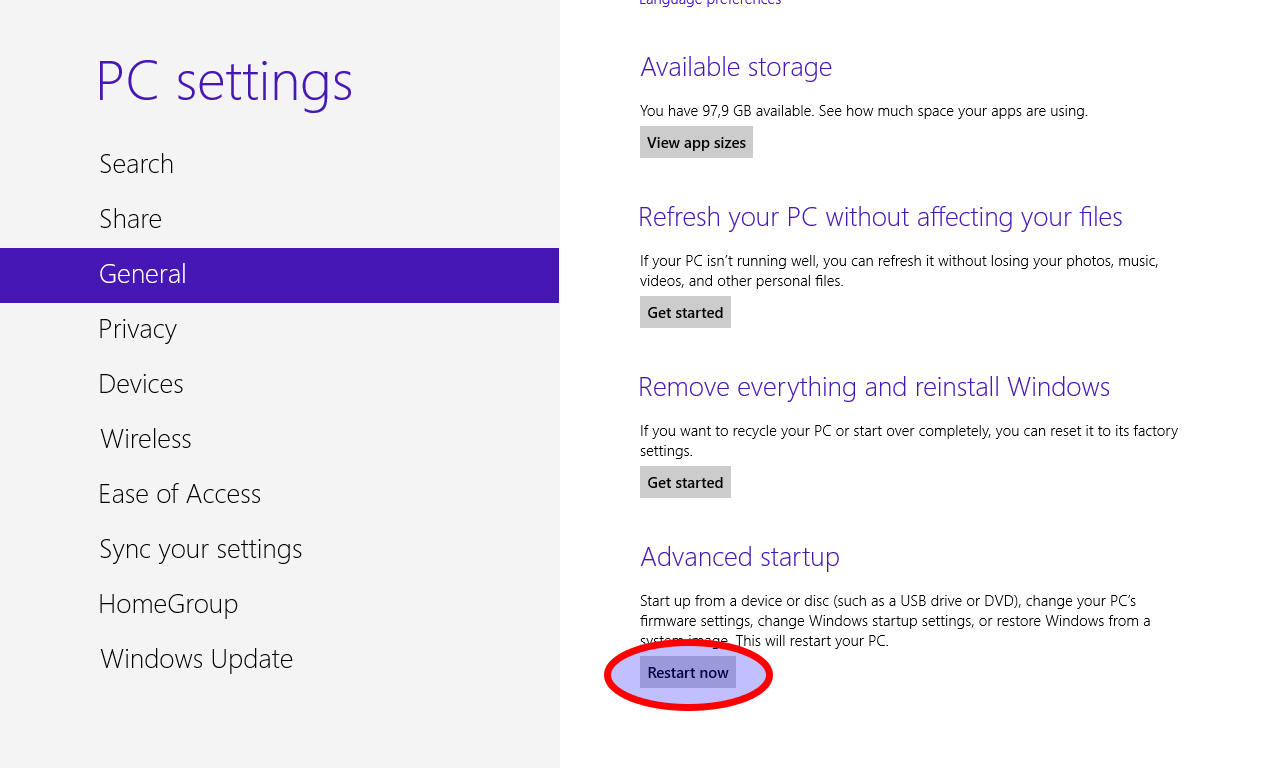Select the highlighted General category
This screenshot has height=768, width=1280.
coord(143,274)
